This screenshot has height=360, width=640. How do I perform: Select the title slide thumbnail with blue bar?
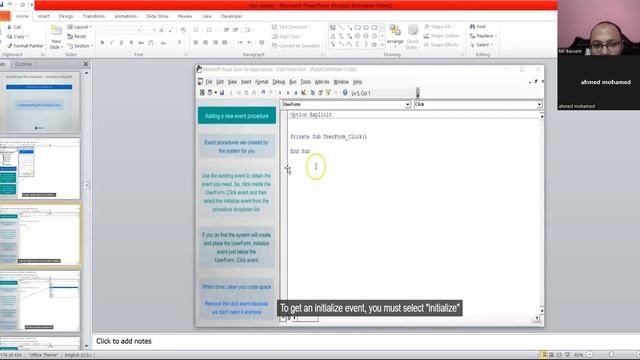point(40,102)
